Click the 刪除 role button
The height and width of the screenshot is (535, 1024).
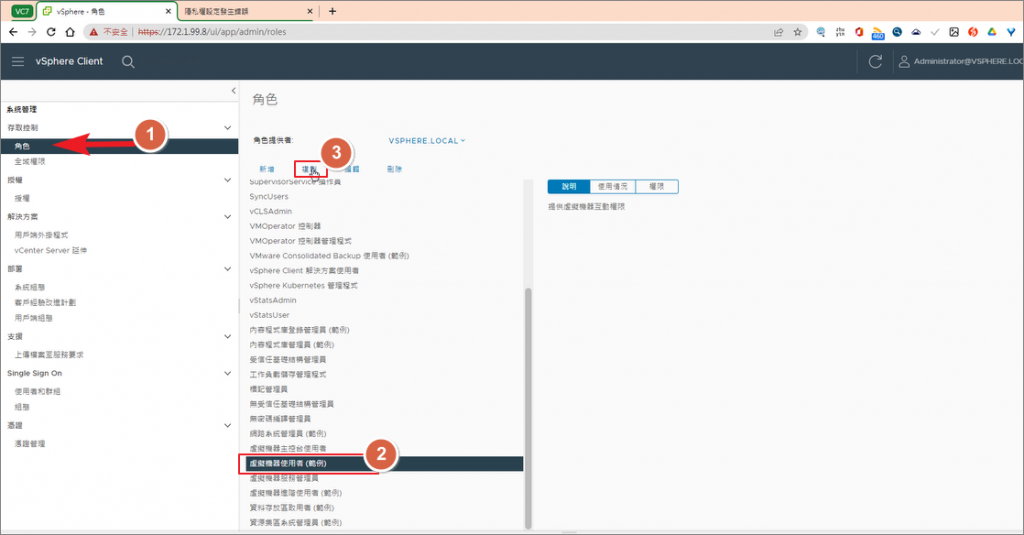[x=394, y=169]
